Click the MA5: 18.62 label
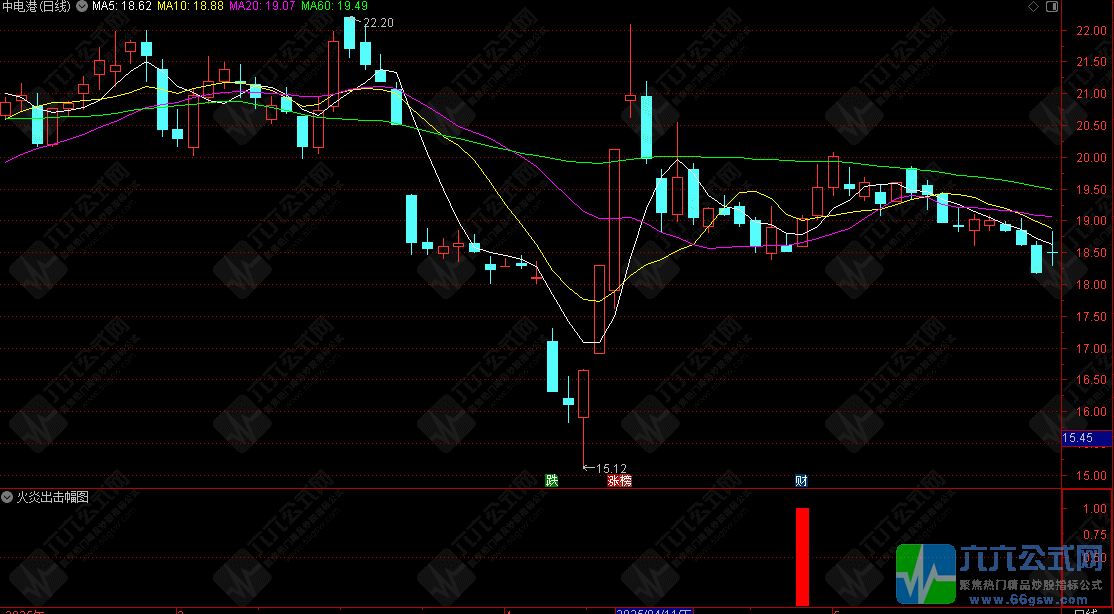The height and width of the screenshot is (614, 1114). (x=121, y=6)
